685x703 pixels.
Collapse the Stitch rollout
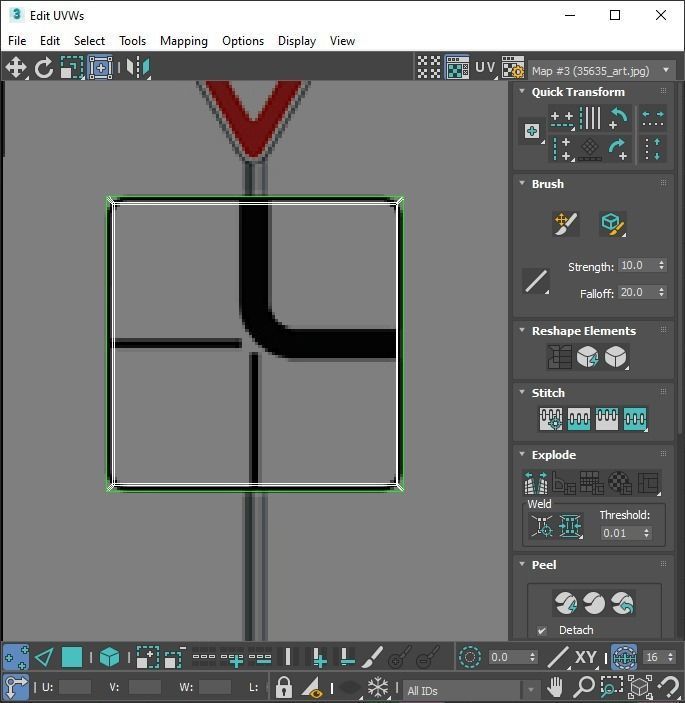click(x=522, y=392)
